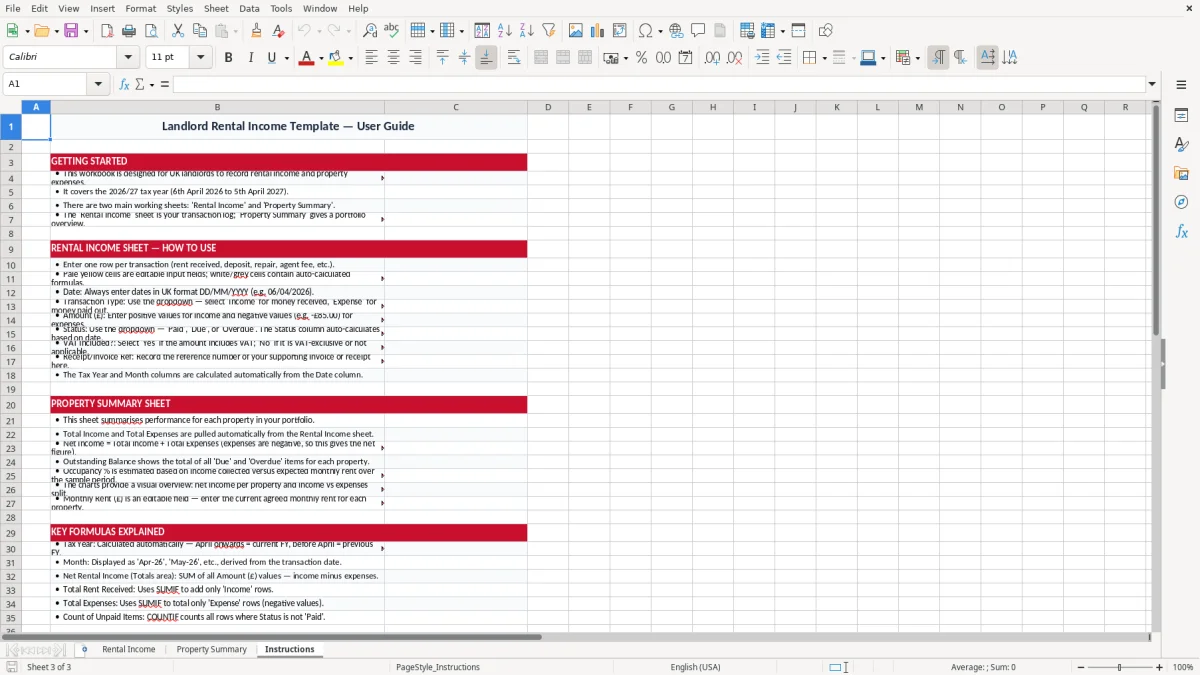
Task: Toggle Align Bottom
Action: pos(486,58)
